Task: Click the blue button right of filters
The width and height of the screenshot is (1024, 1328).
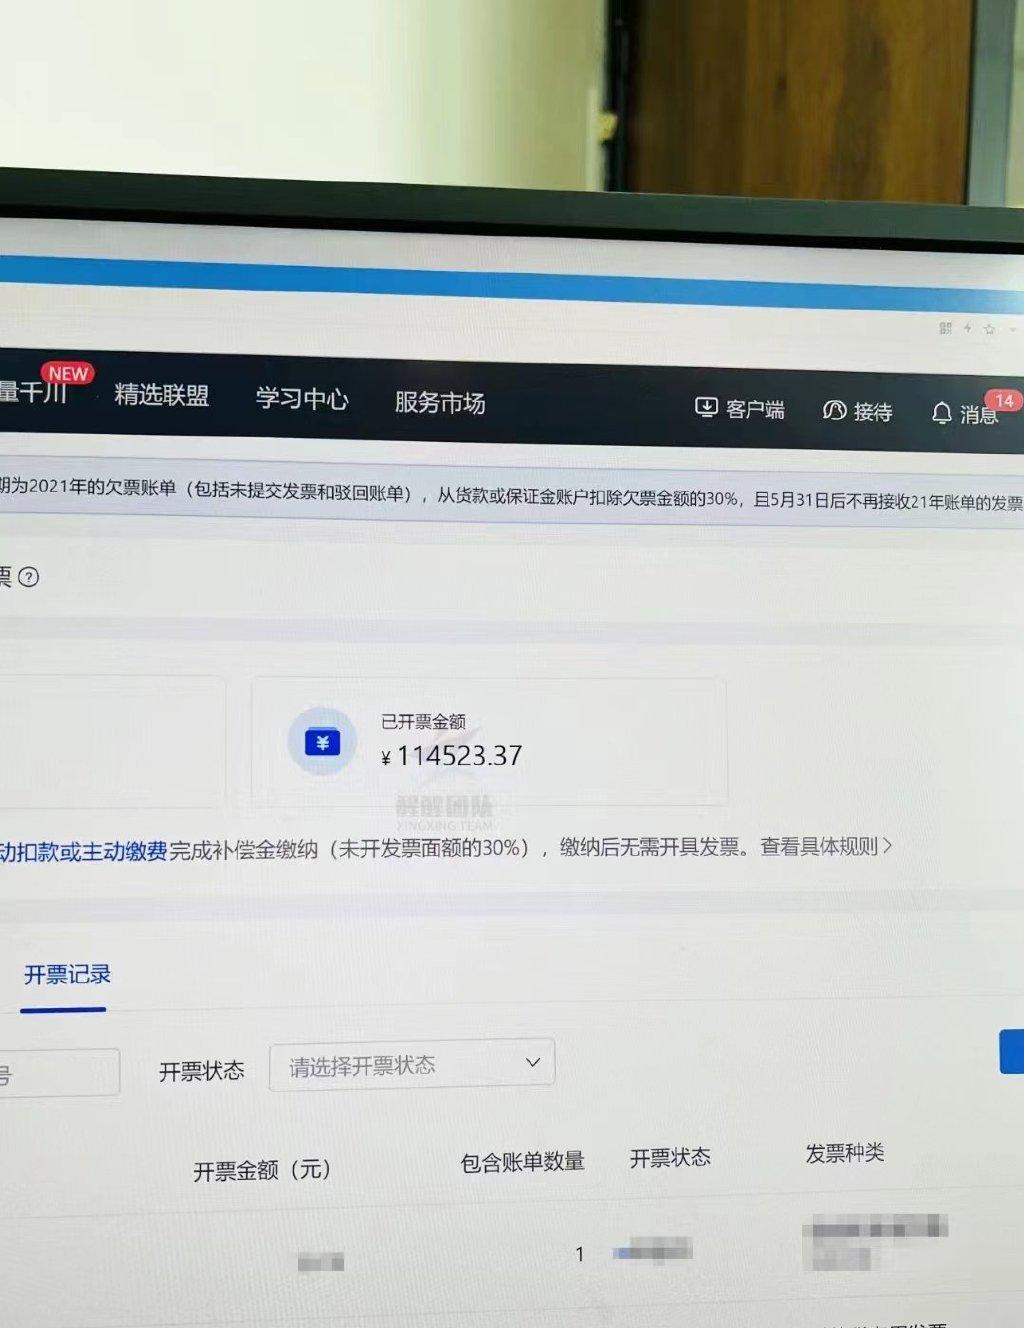Action: pos(1011,1052)
